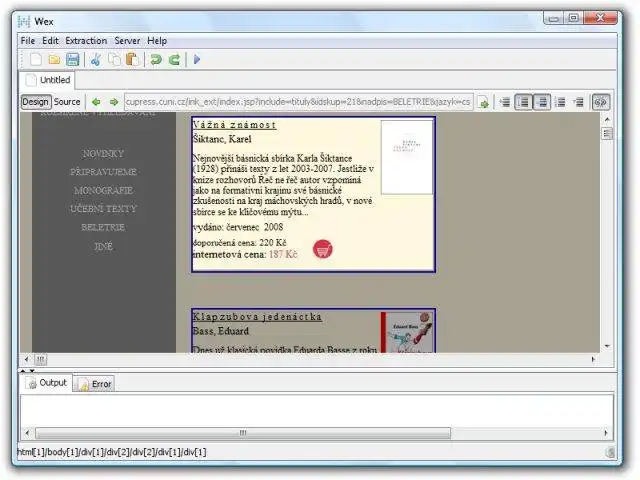The image size is (640, 480).
Task: Click the URL address field
Action: pyautogui.click(x=299, y=102)
